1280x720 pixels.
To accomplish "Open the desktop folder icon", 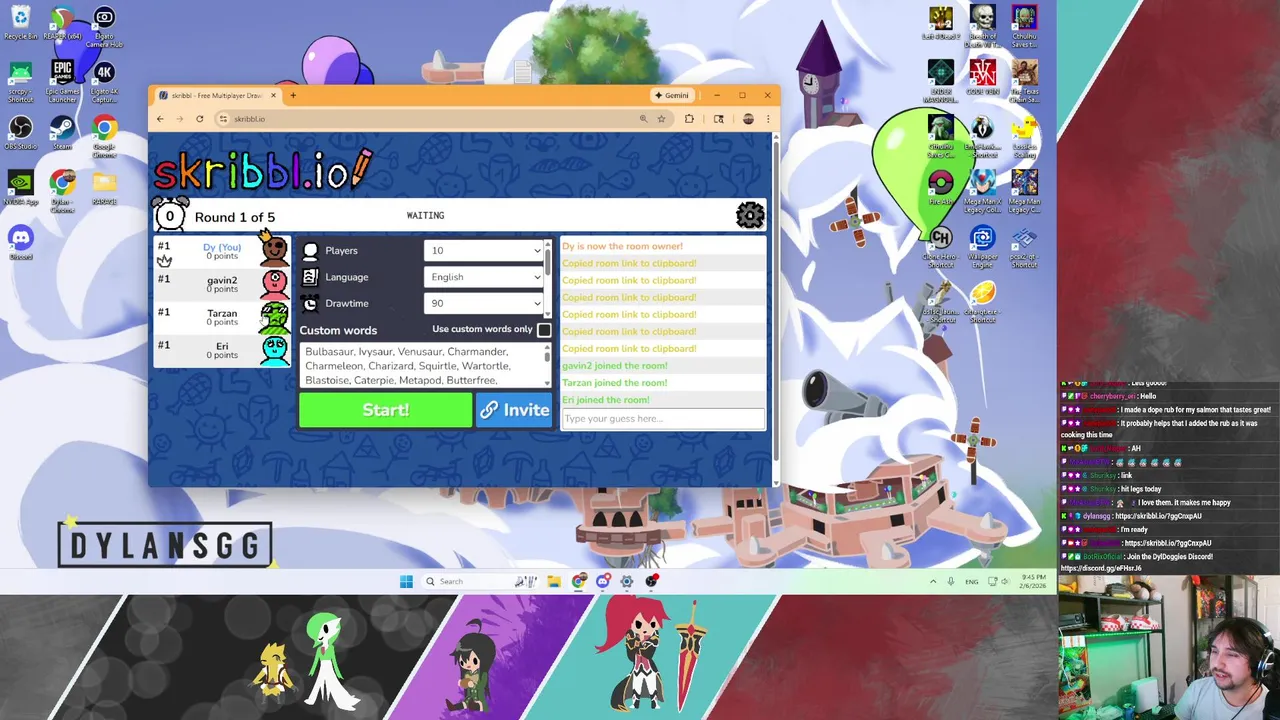I will [x=104, y=187].
